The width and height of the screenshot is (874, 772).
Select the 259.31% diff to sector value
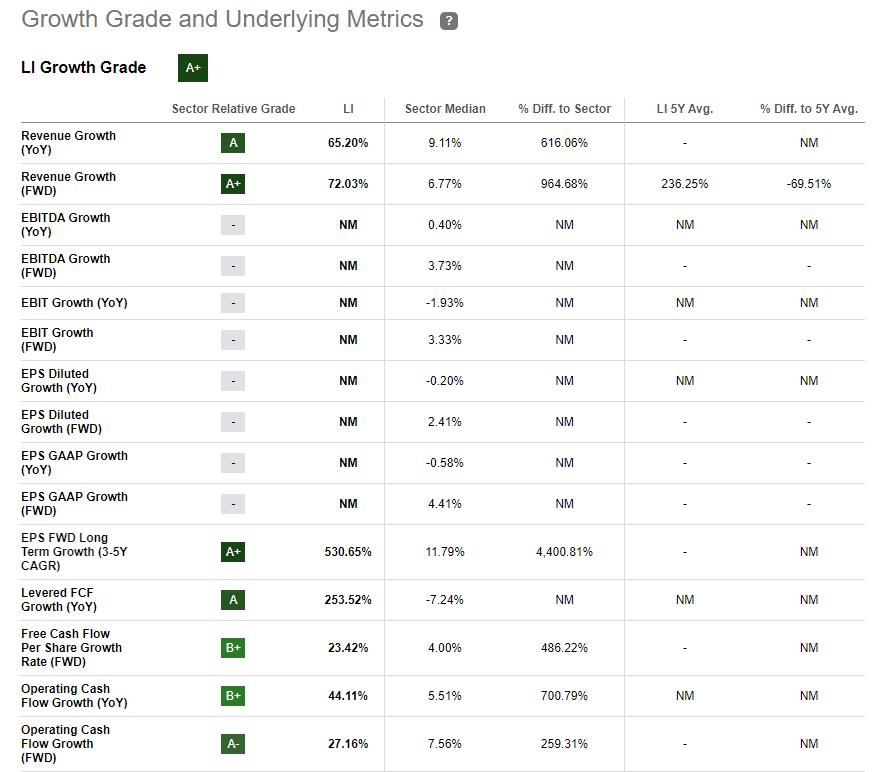(x=564, y=744)
